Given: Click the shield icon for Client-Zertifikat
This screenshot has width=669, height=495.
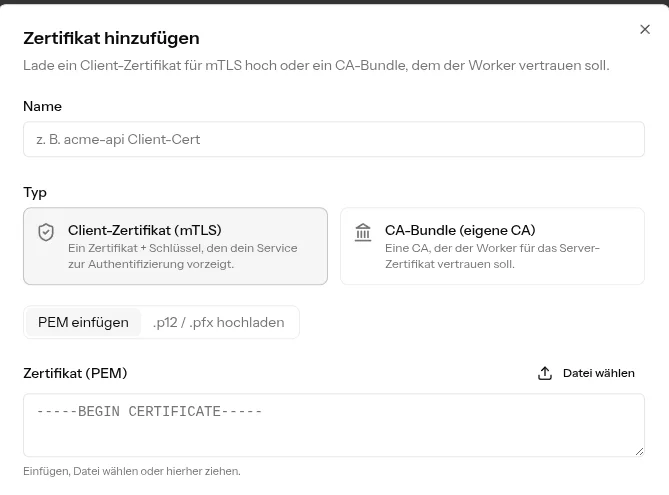Looking at the screenshot, I should click(46, 233).
